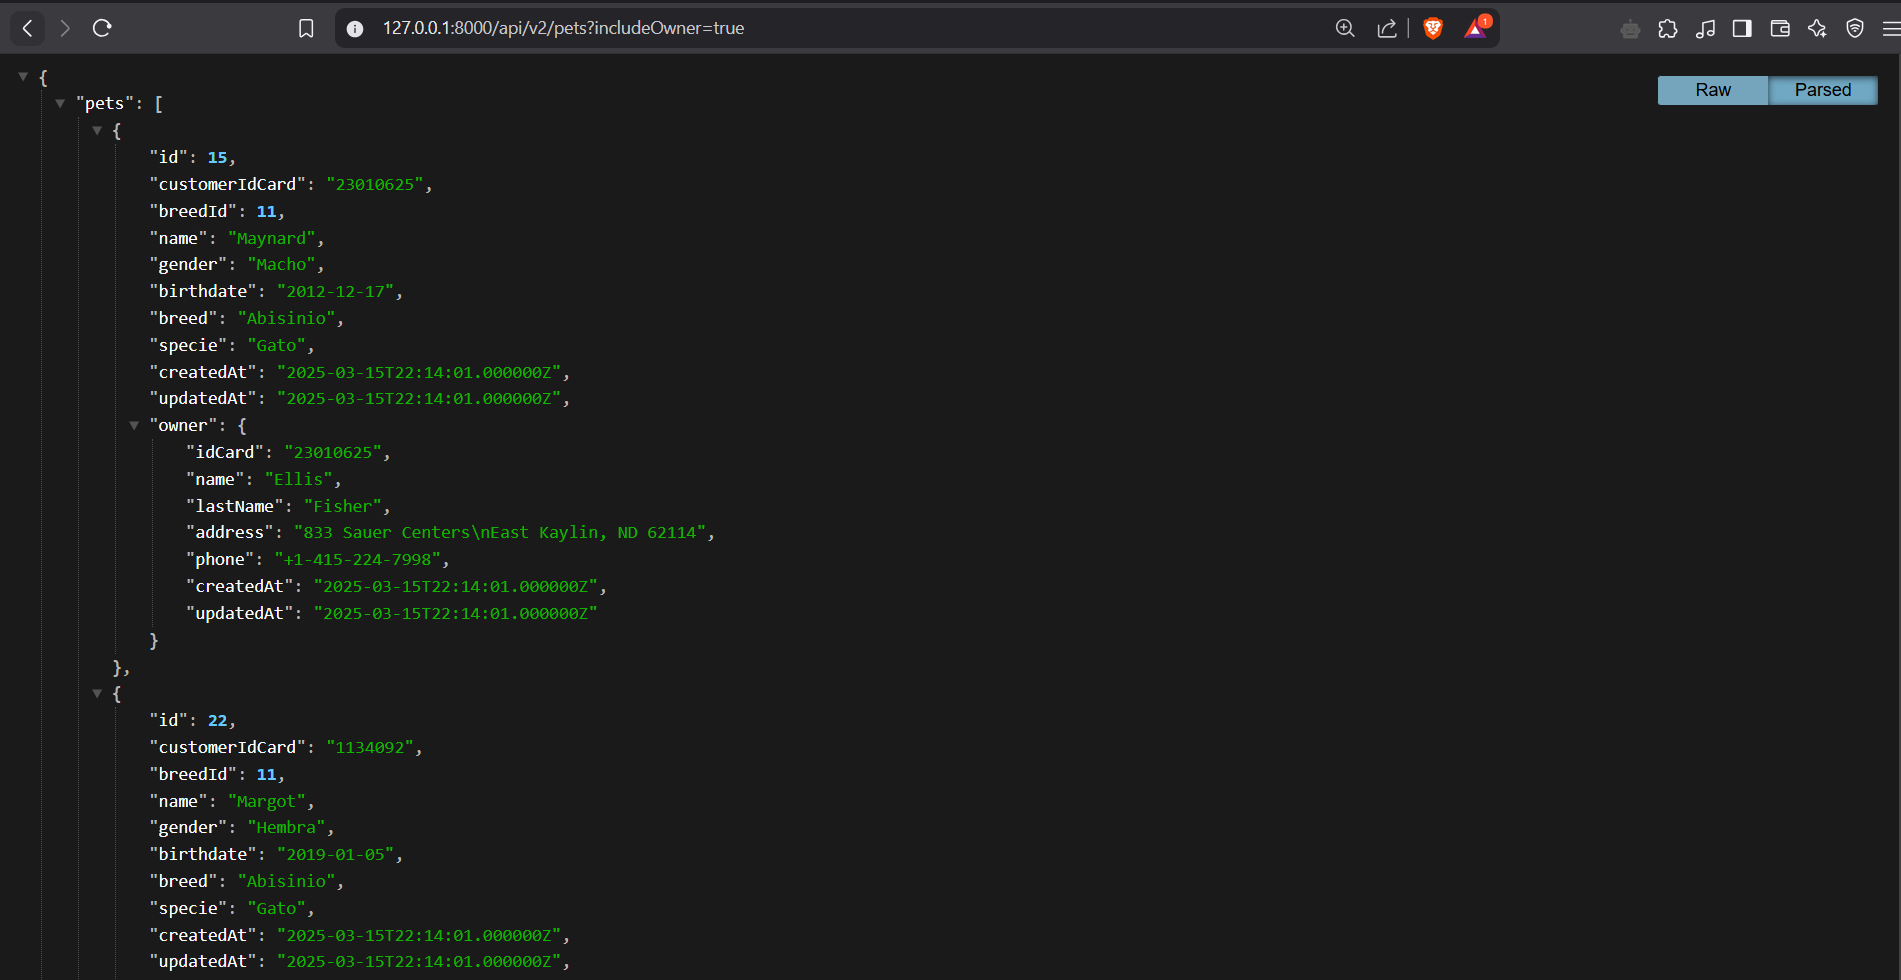Open the Brave Wallet icon
Image resolution: width=1901 pixels, height=980 pixels.
(1780, 28)
